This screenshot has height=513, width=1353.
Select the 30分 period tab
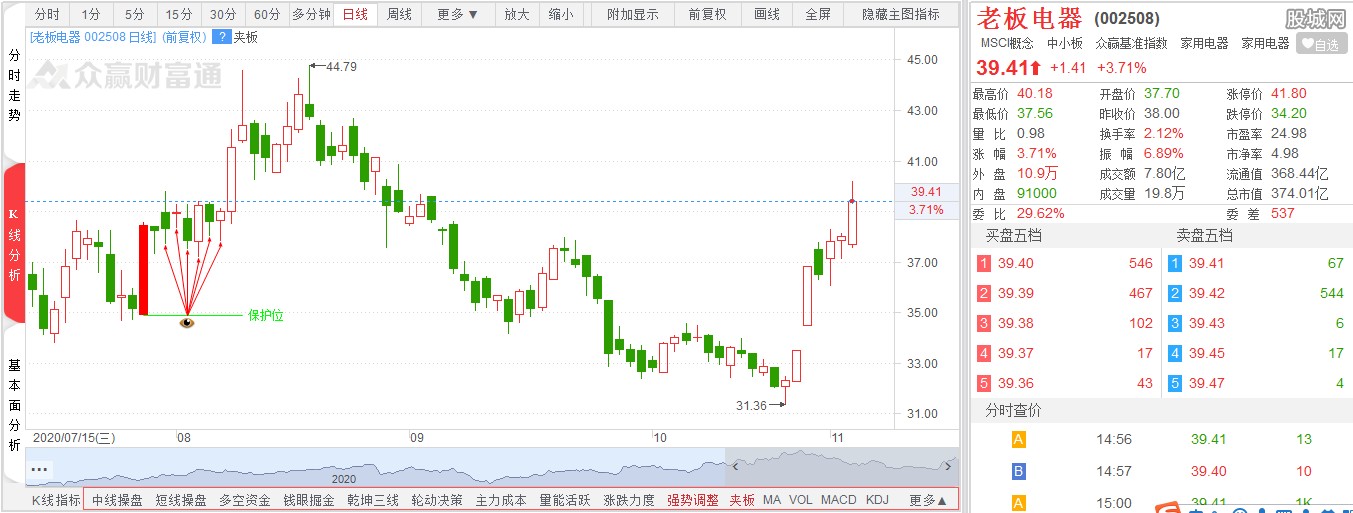pos(223,14)
